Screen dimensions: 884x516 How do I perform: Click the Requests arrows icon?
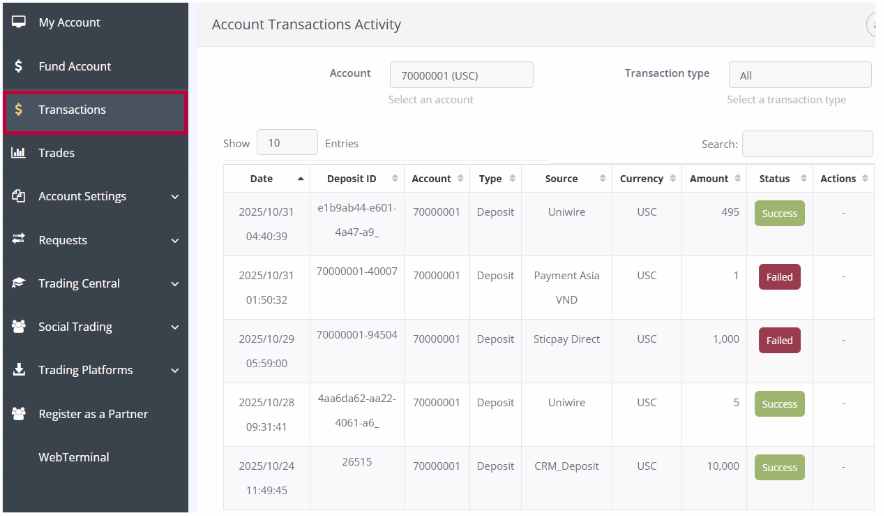[18, 240]
